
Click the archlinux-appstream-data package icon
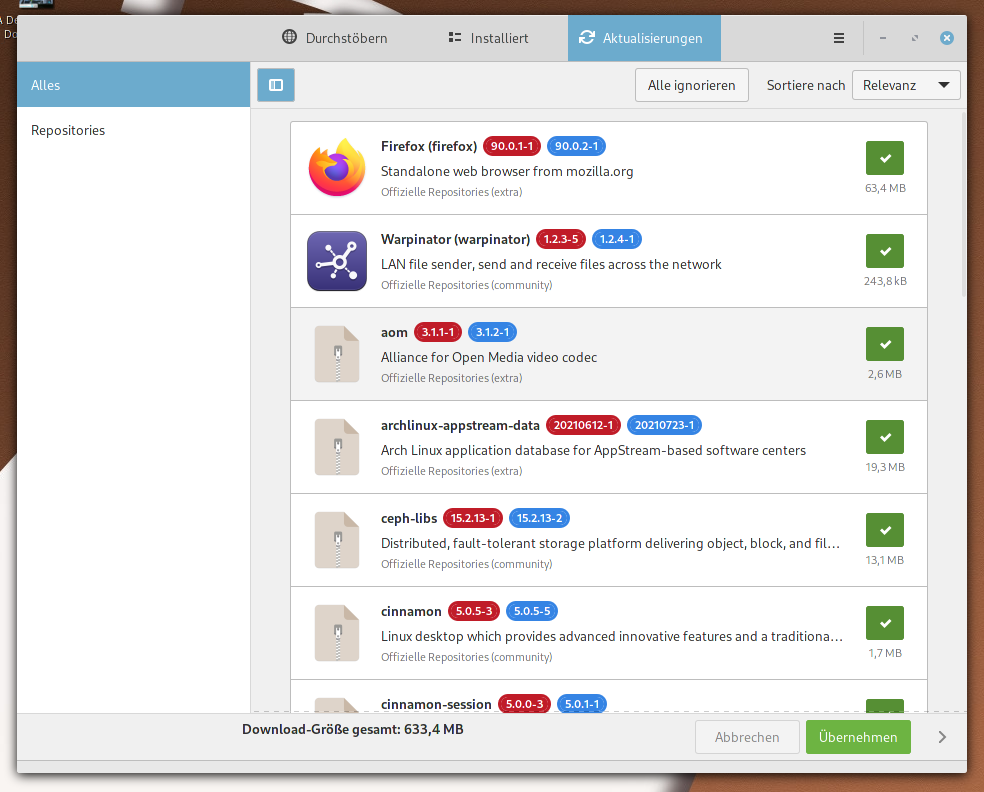337,447
